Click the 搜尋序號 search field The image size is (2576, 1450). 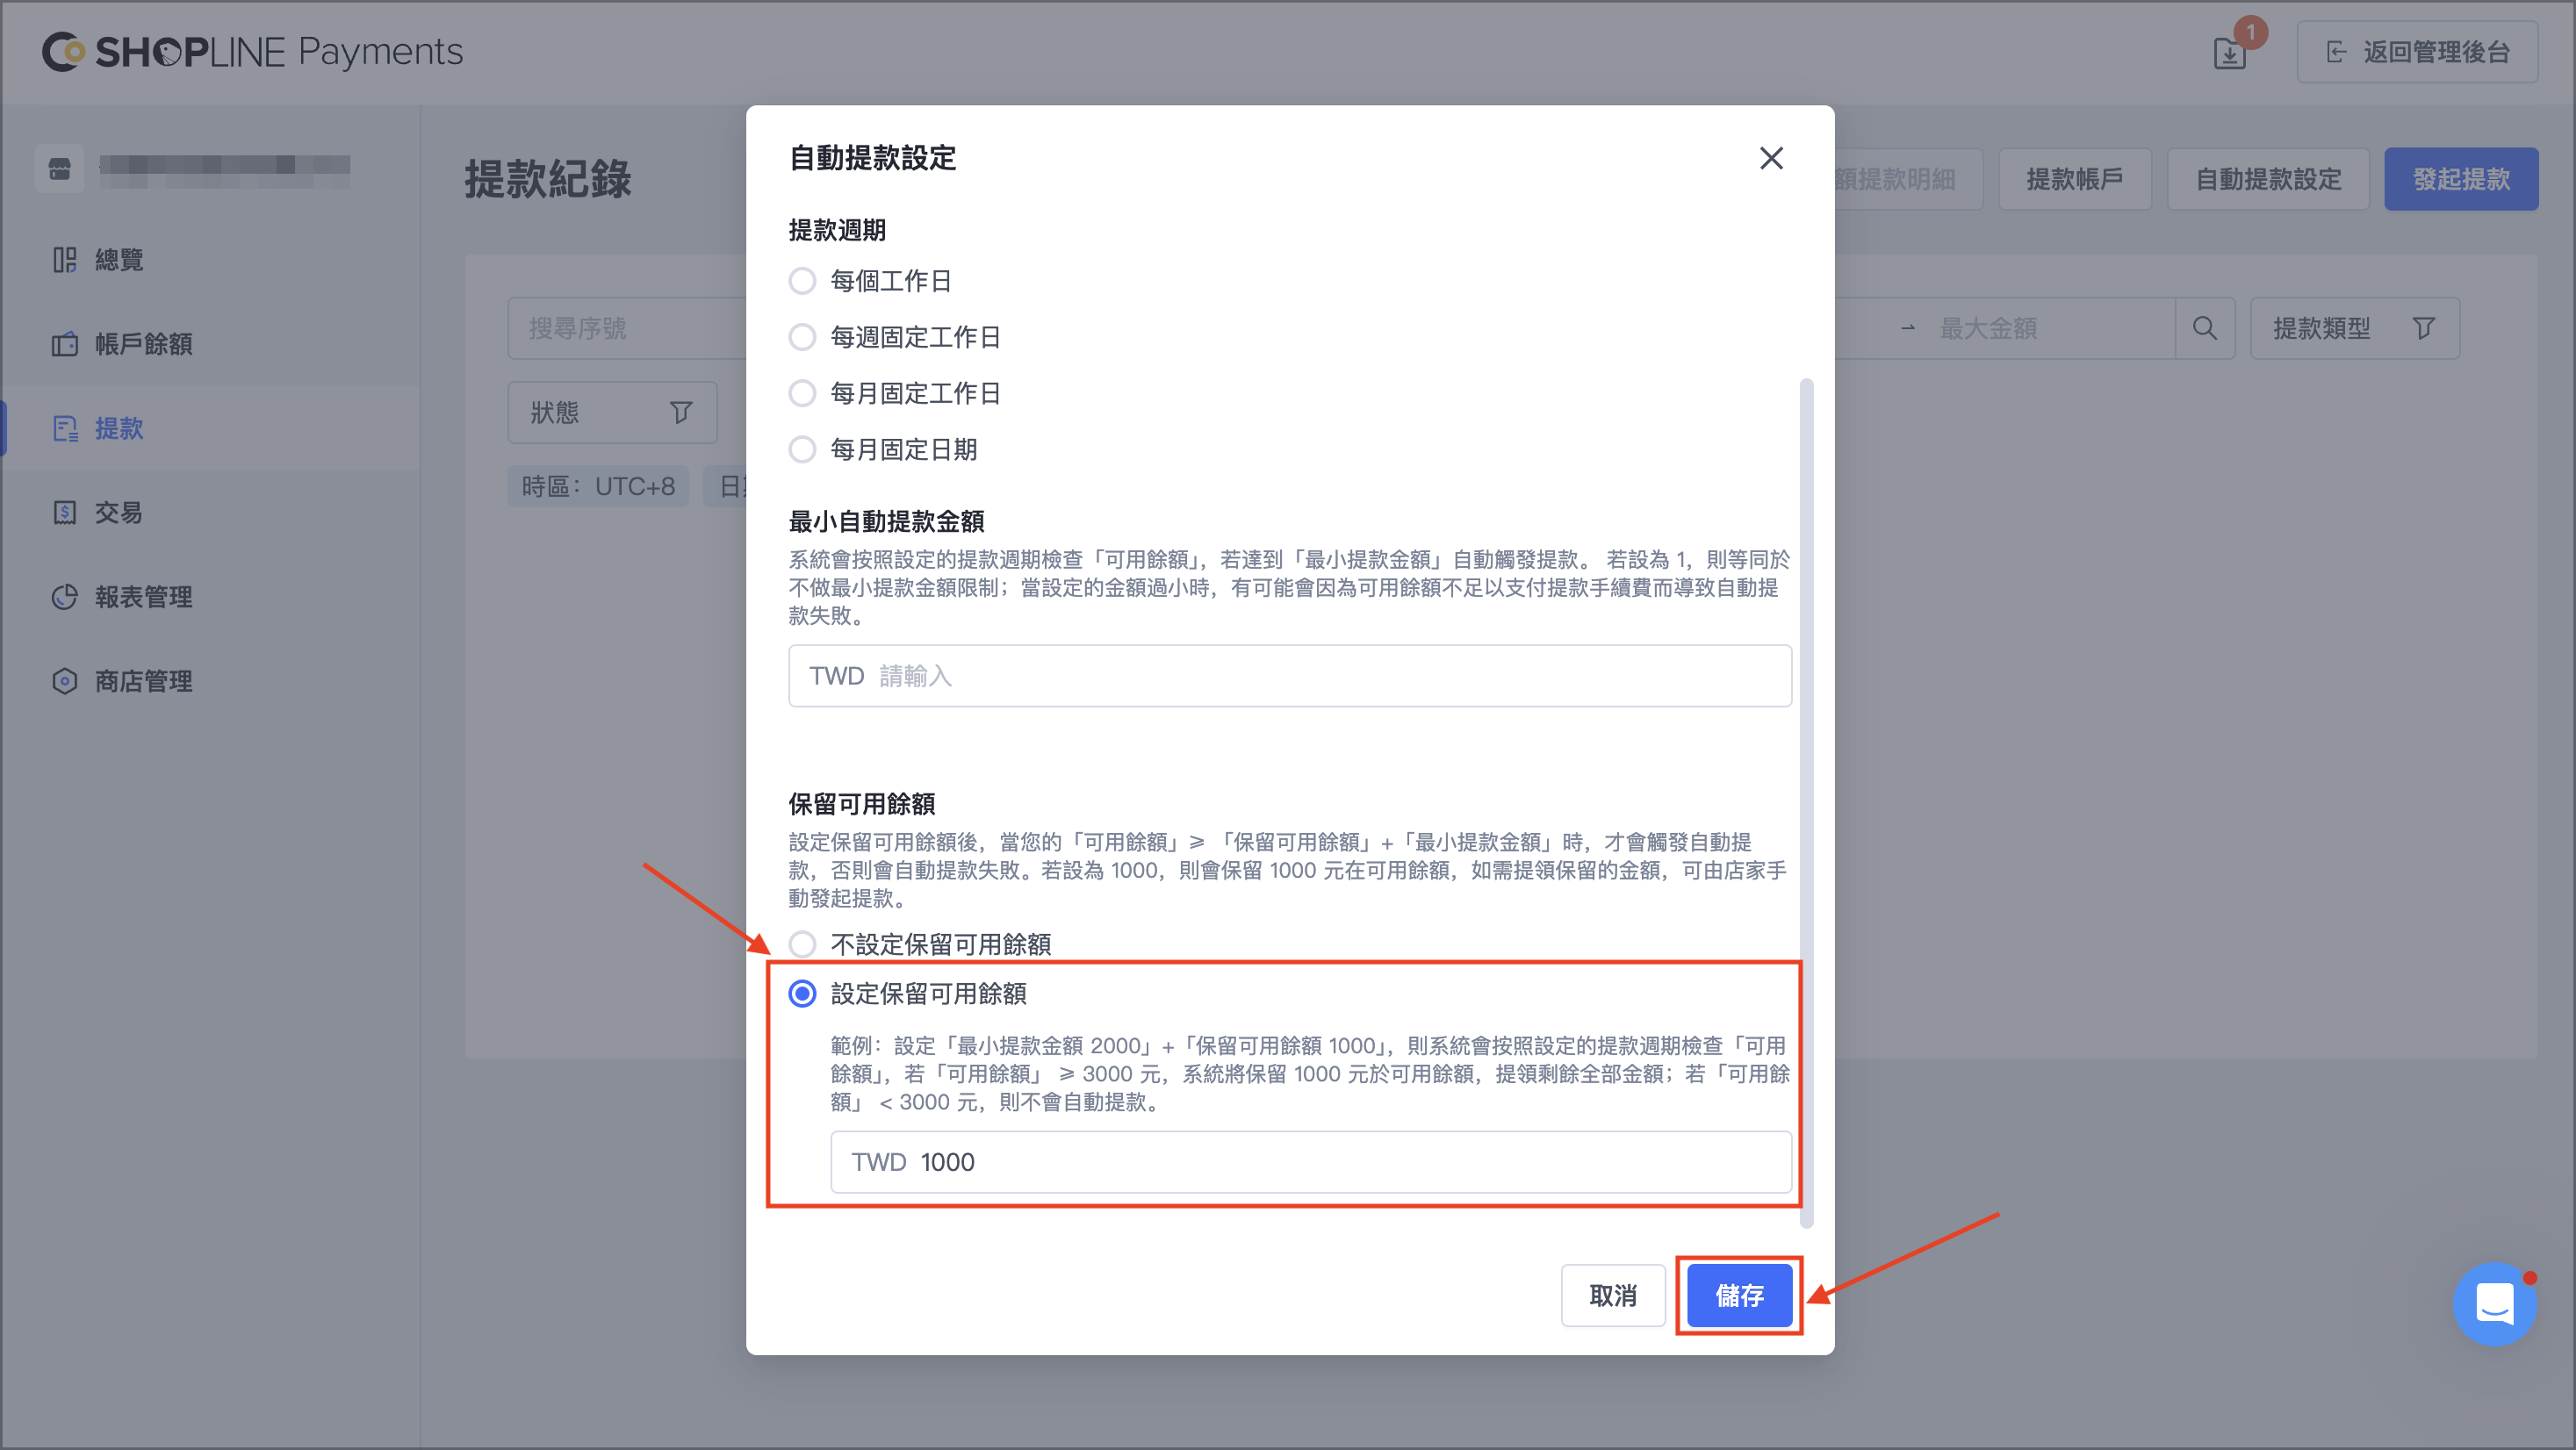[628, 328]
